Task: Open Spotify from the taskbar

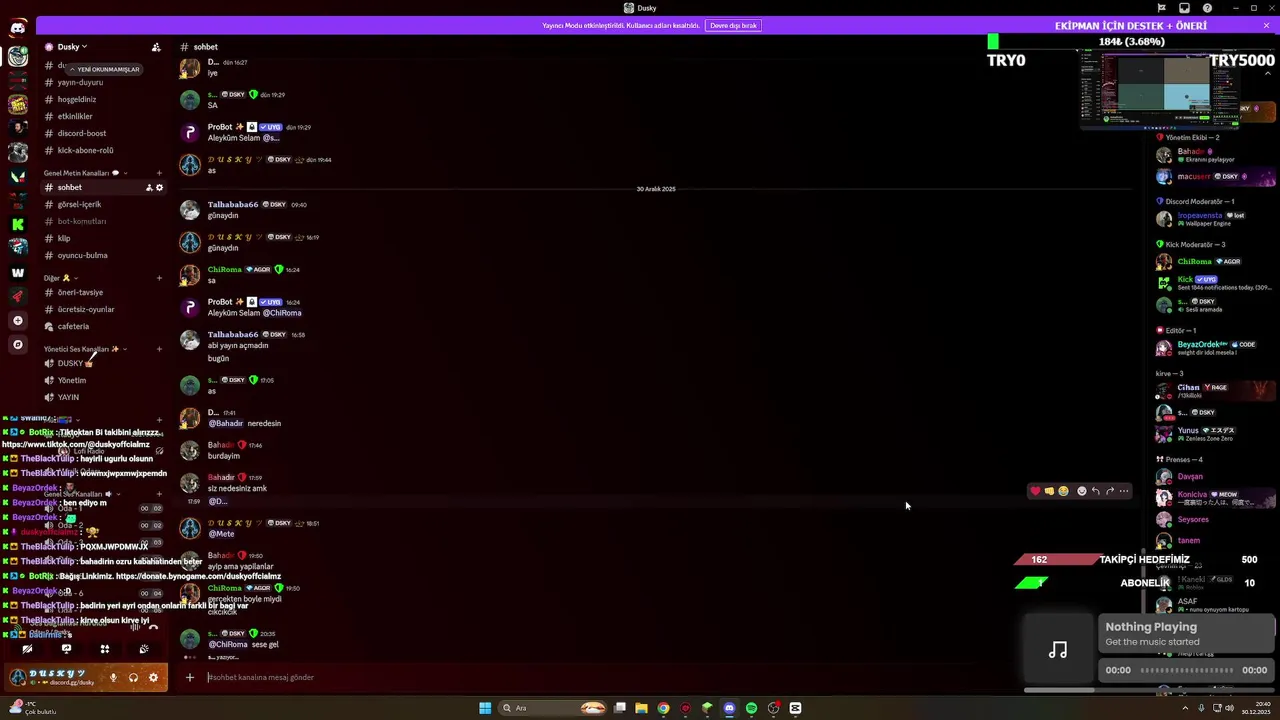Action: click(751, 708)
